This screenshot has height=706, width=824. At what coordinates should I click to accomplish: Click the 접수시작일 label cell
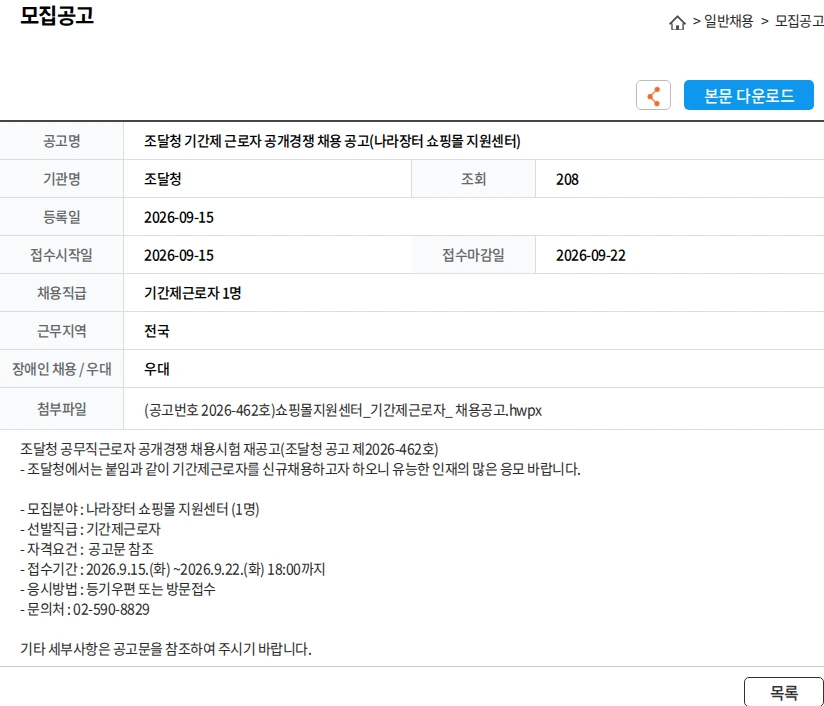point(61,255)
